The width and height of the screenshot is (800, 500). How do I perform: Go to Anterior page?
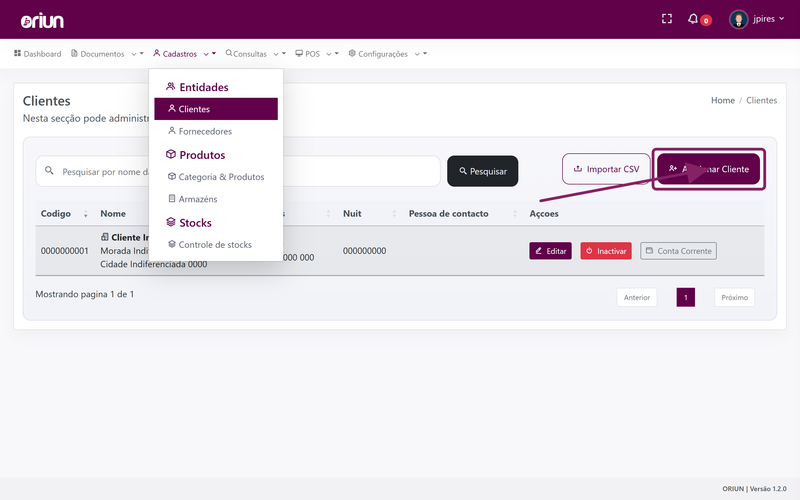pos(637,297)
